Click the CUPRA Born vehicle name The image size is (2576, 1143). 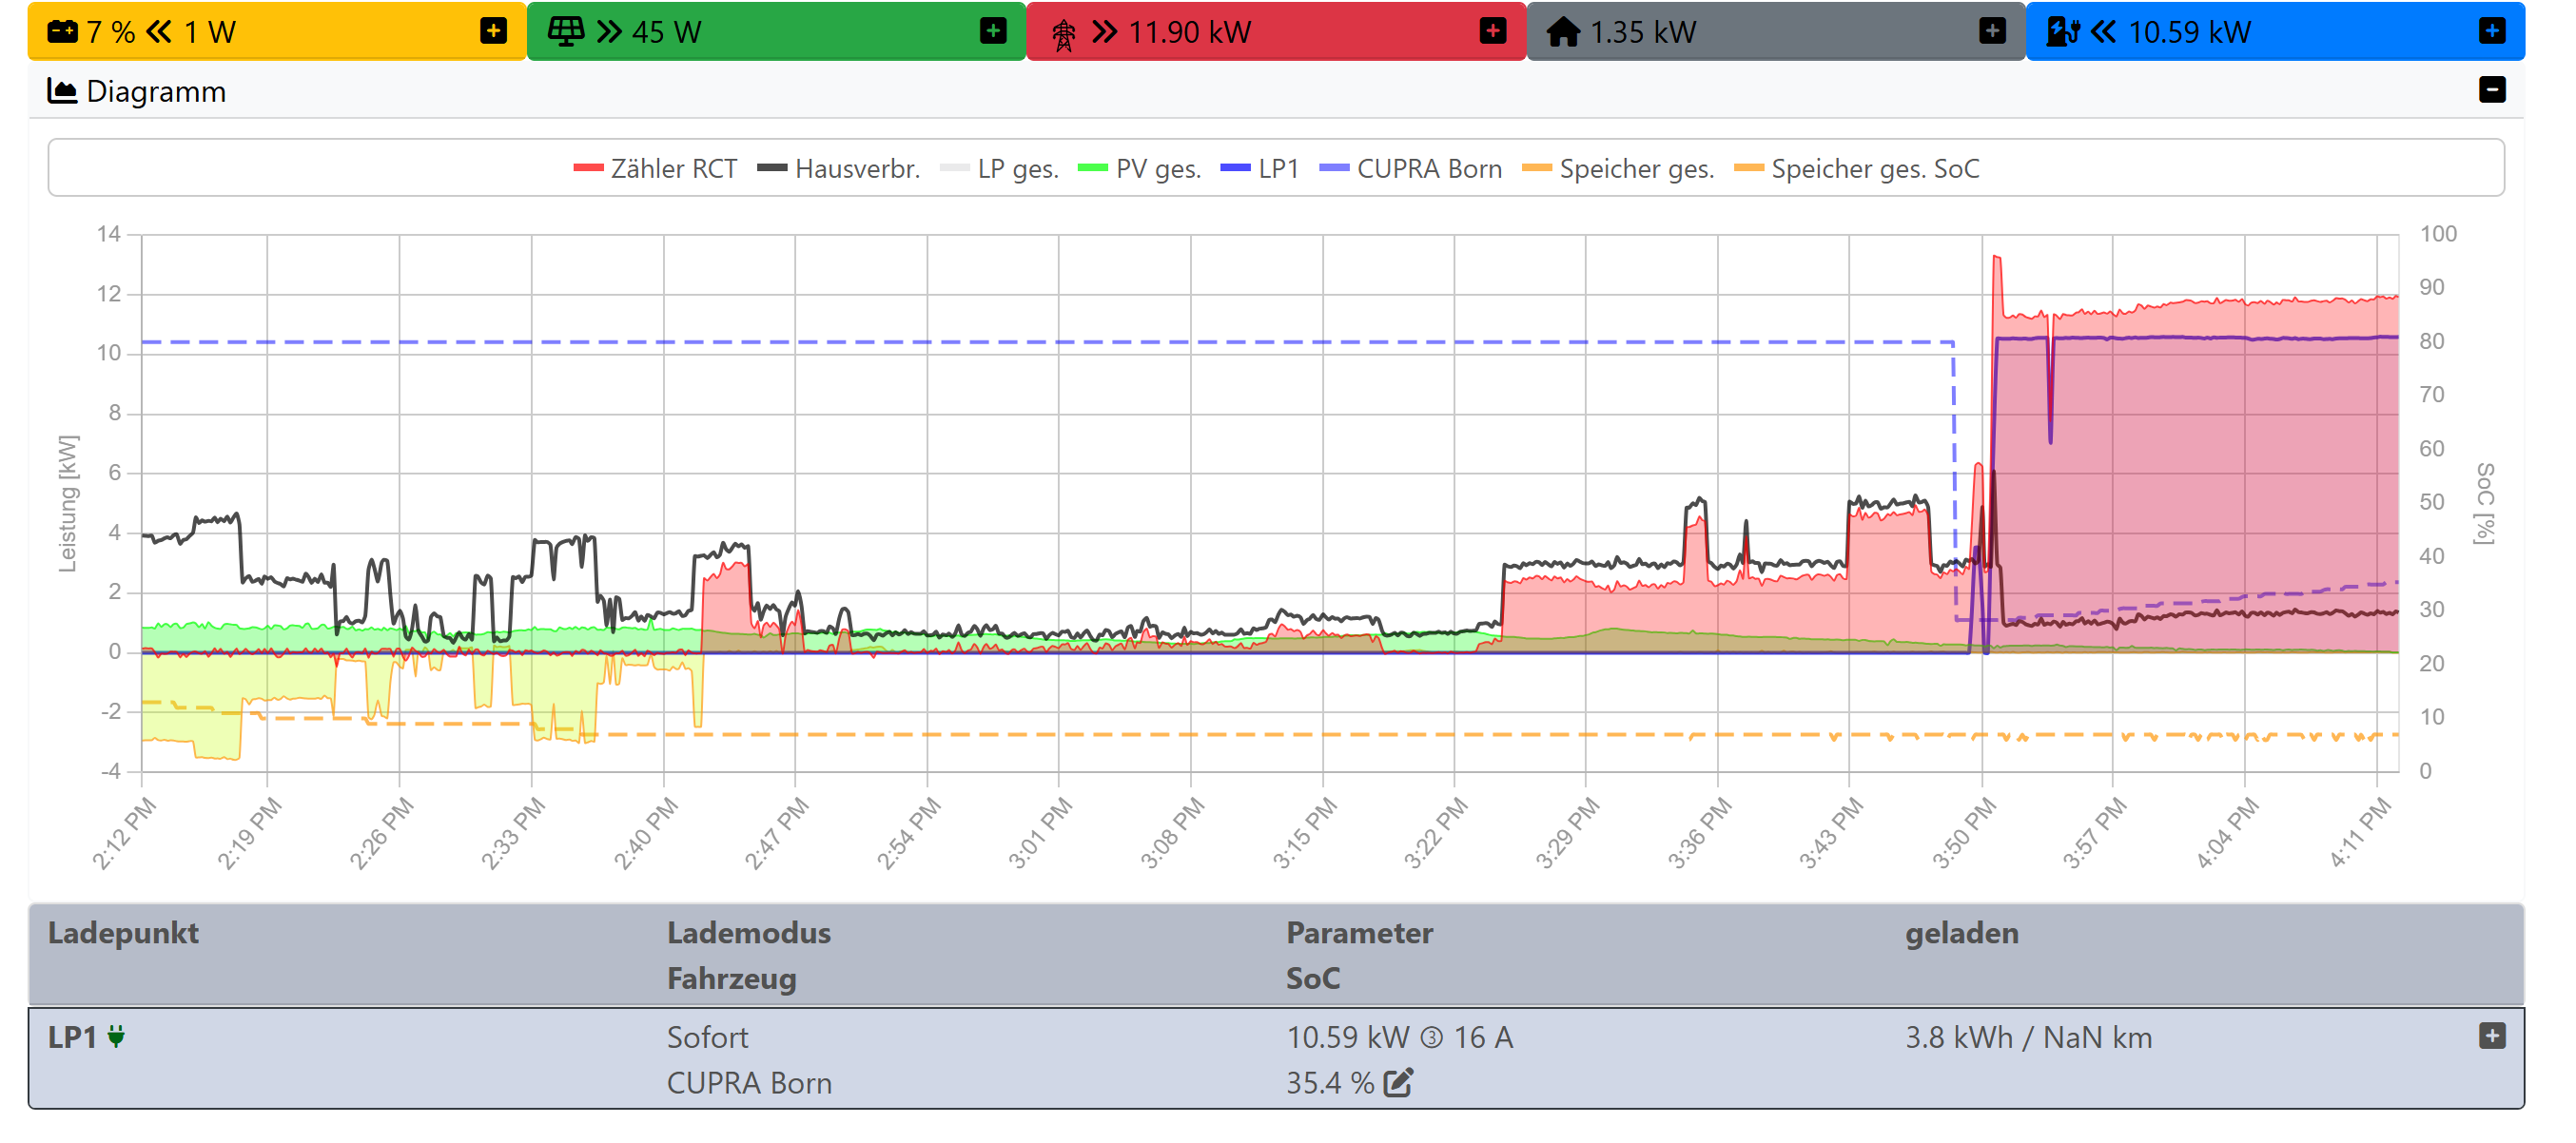749,1083
